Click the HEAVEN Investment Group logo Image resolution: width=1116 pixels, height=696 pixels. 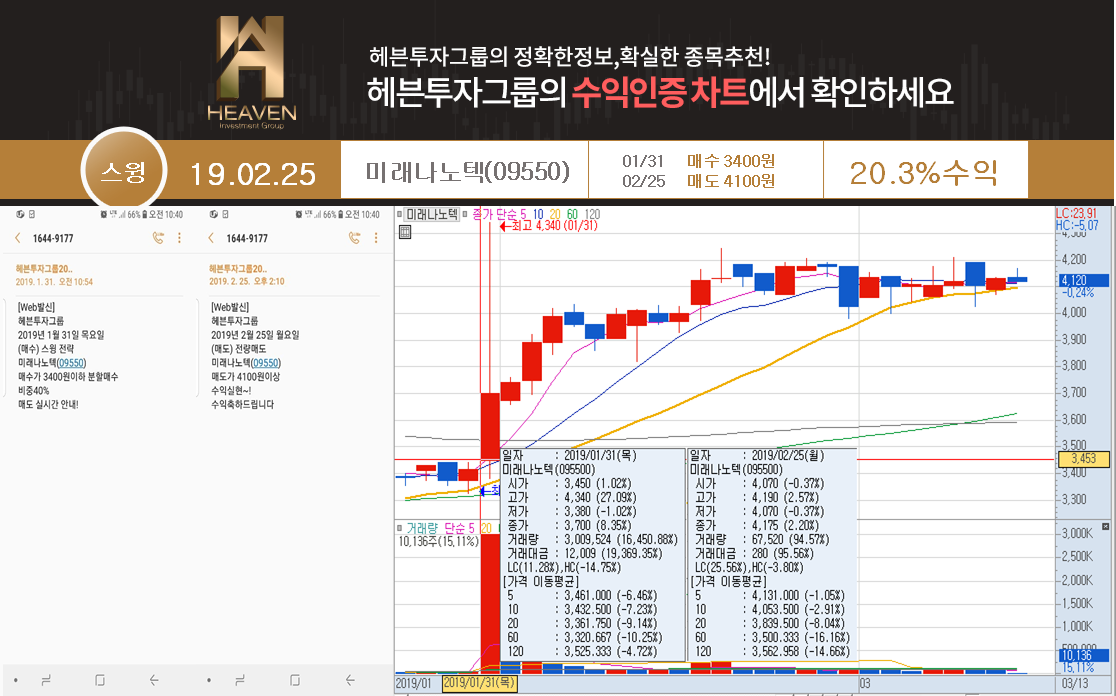251,73
